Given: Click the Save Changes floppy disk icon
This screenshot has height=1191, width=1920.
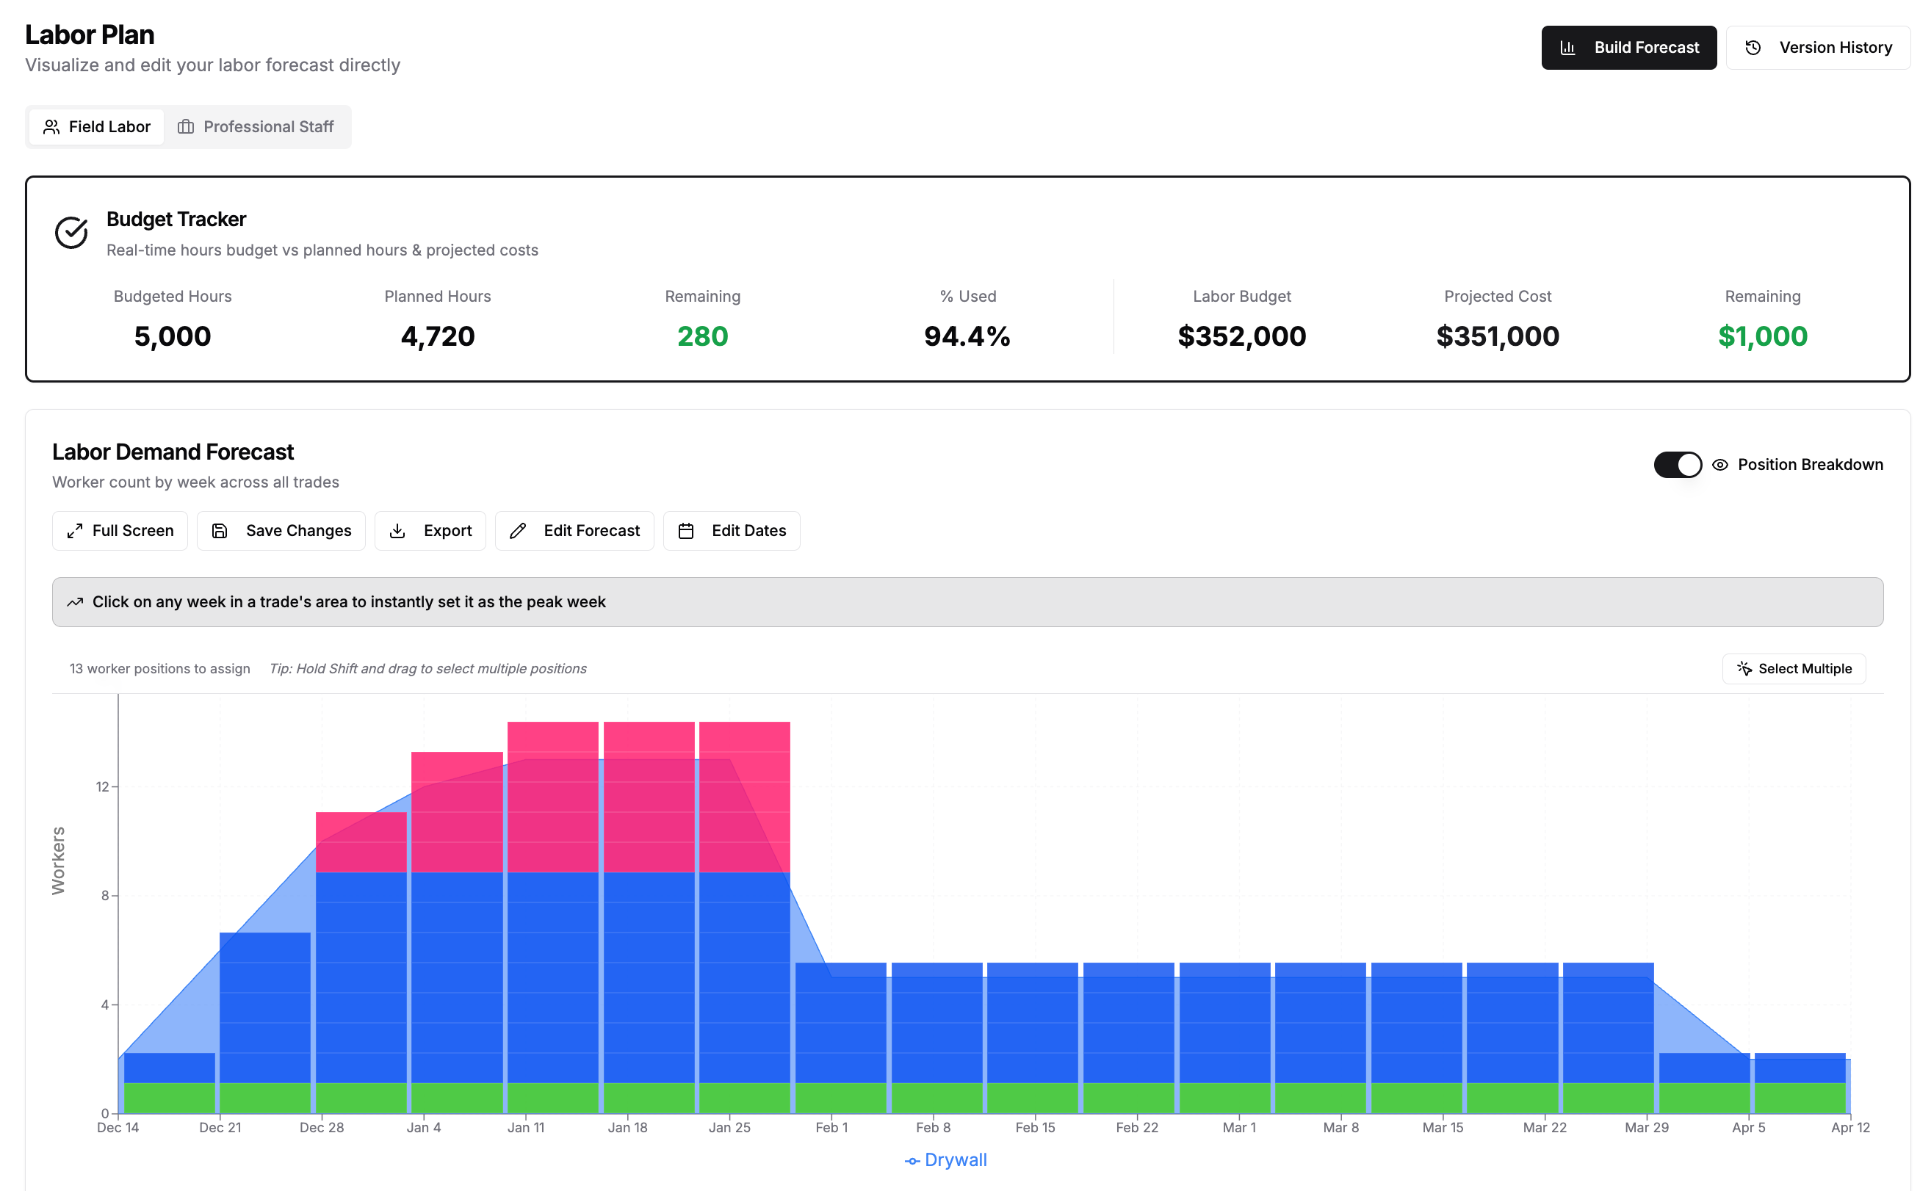Looking at the screenshot, I should pos(220,531).
